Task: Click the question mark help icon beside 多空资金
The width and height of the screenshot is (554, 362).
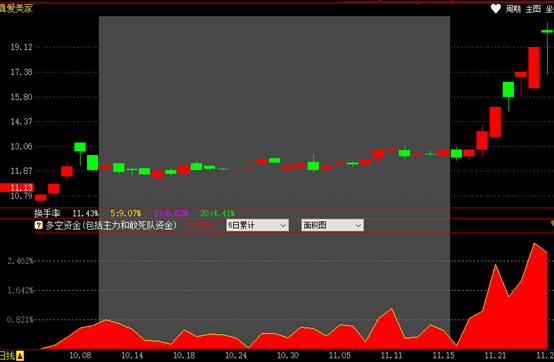Action: [39, 225]
